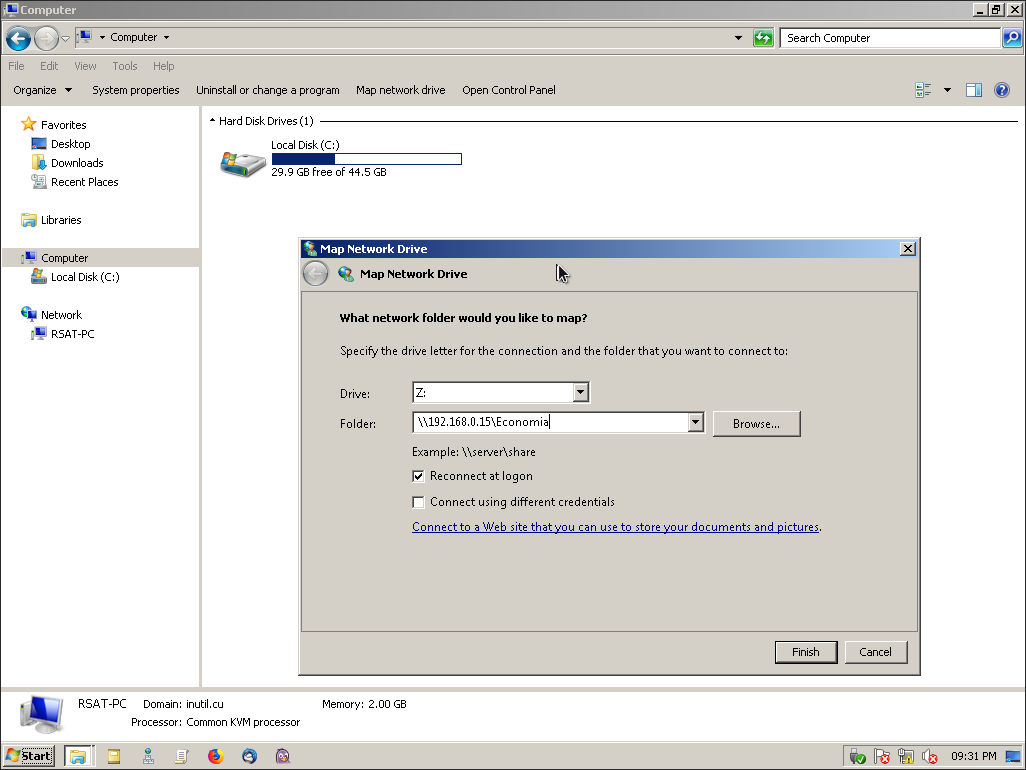Enable Connect using different credentials

click(418, 502)
